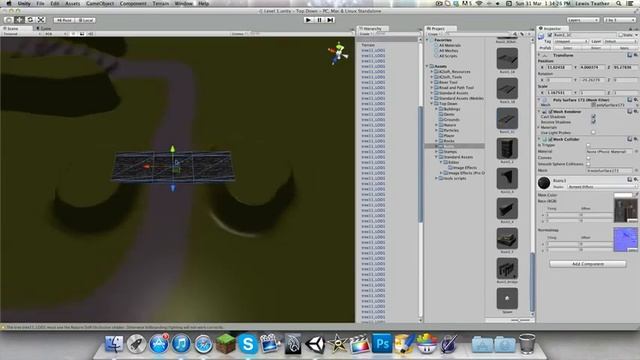Toggle the Pivot handle position button
The width and height of the screenshot is (640, 360).
click(x=64, y=20)
